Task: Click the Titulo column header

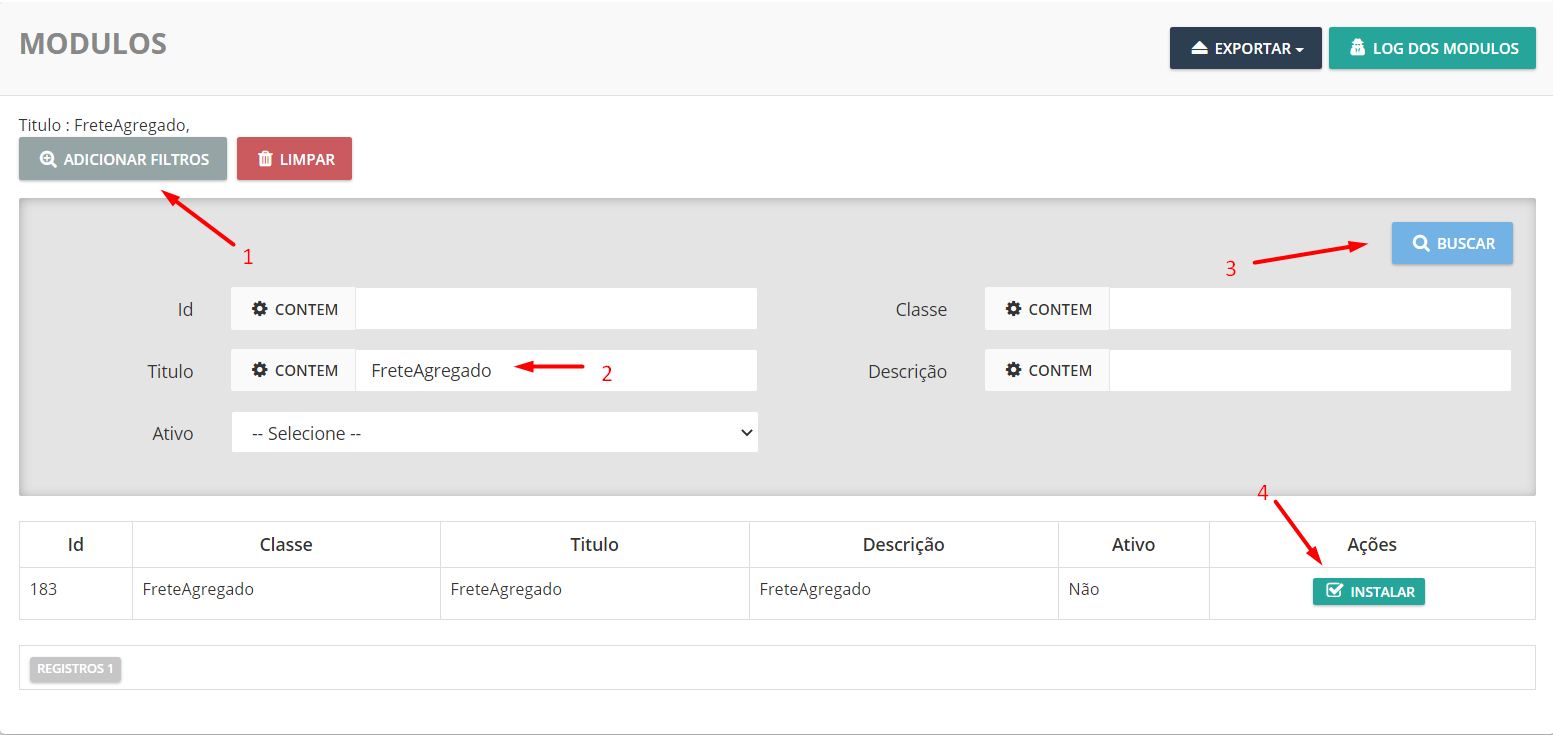Action: pyautogui.click(x=594, y=545)
